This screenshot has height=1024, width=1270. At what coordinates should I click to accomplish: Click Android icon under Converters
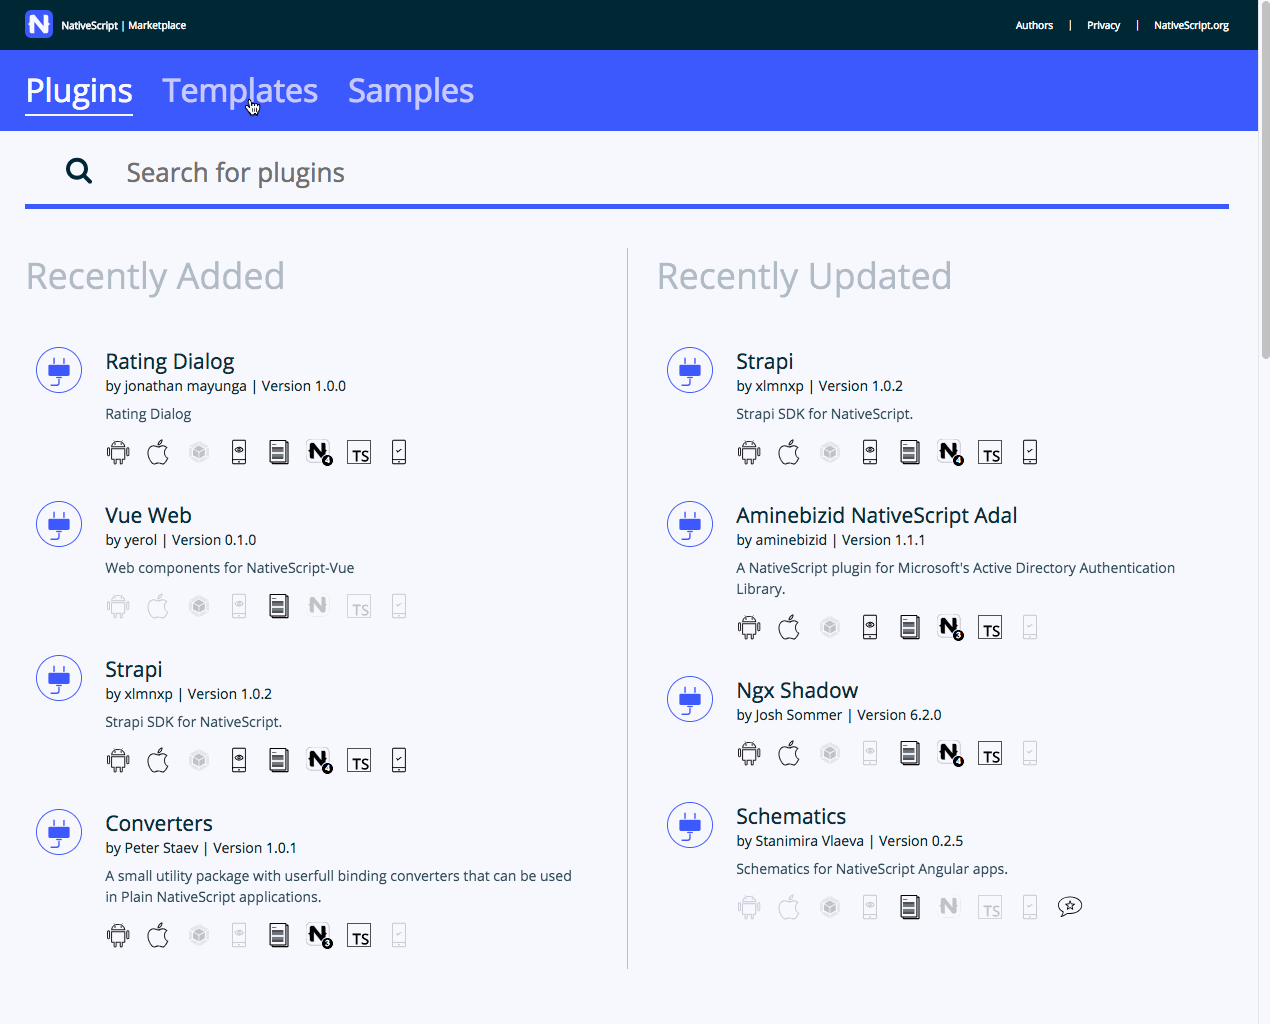(x=118, y=936)
